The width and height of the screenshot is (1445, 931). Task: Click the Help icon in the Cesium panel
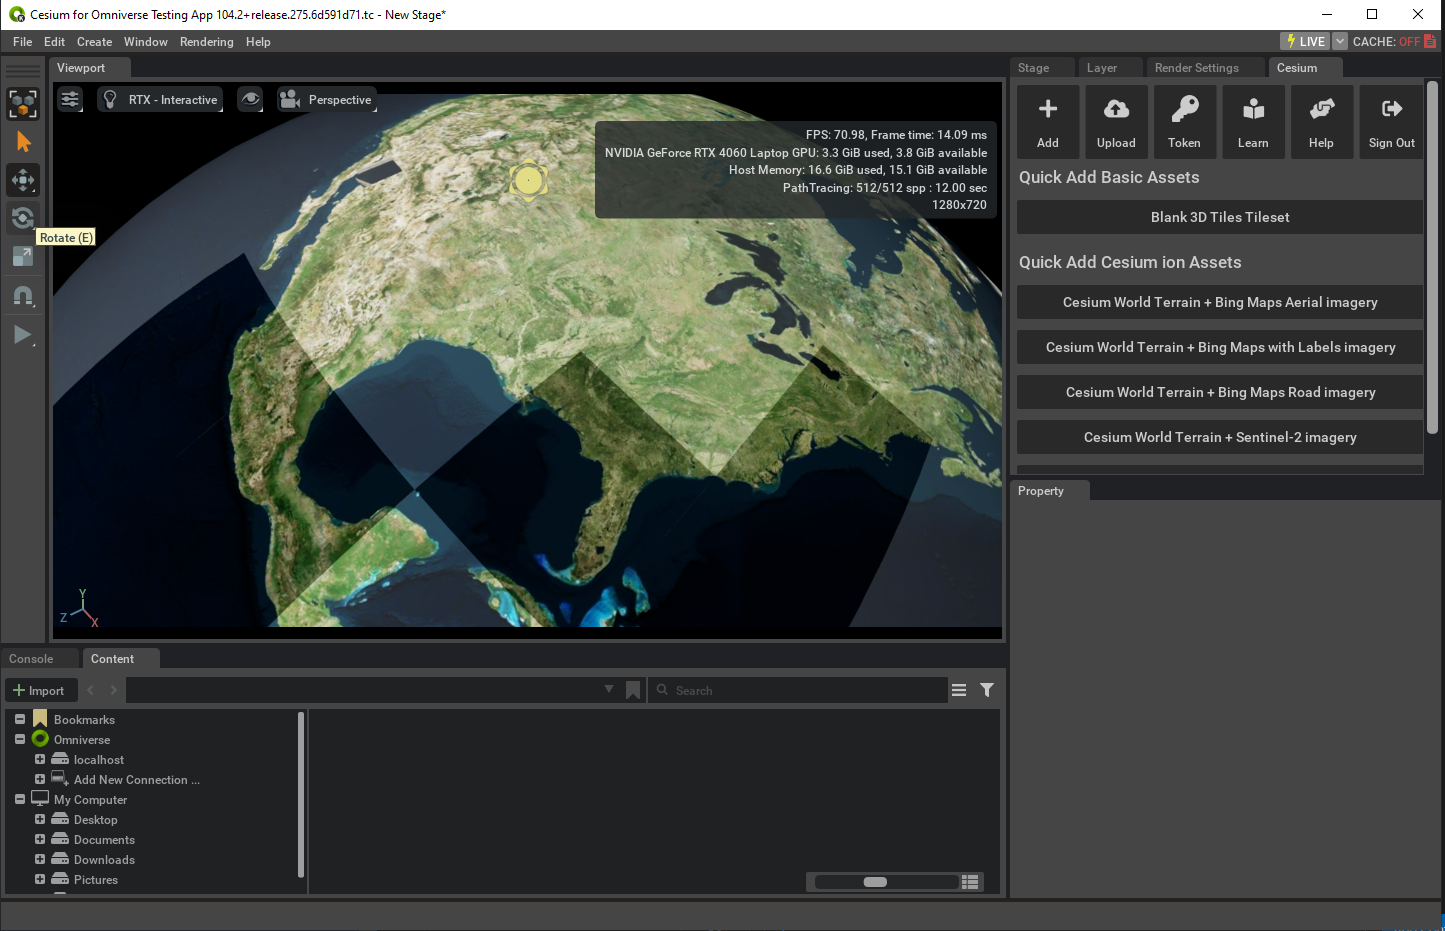coord(1321,120)
